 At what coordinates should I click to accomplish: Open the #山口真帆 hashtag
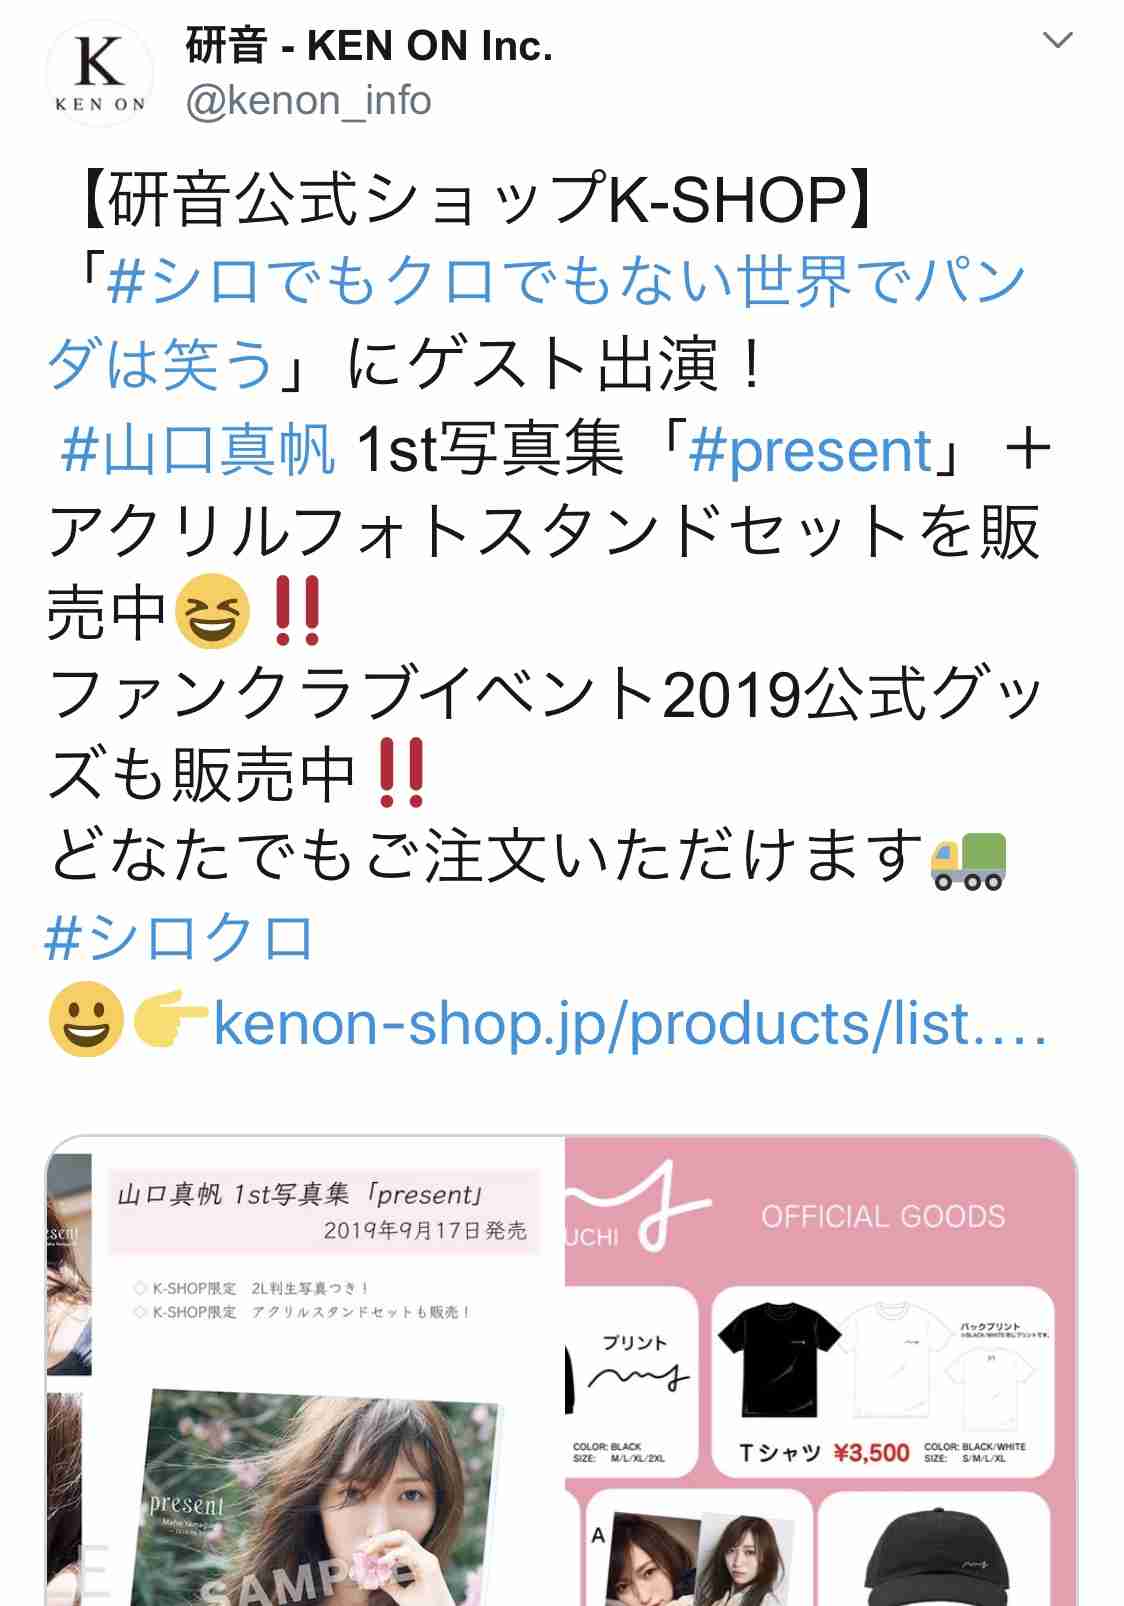coord(198,451)
